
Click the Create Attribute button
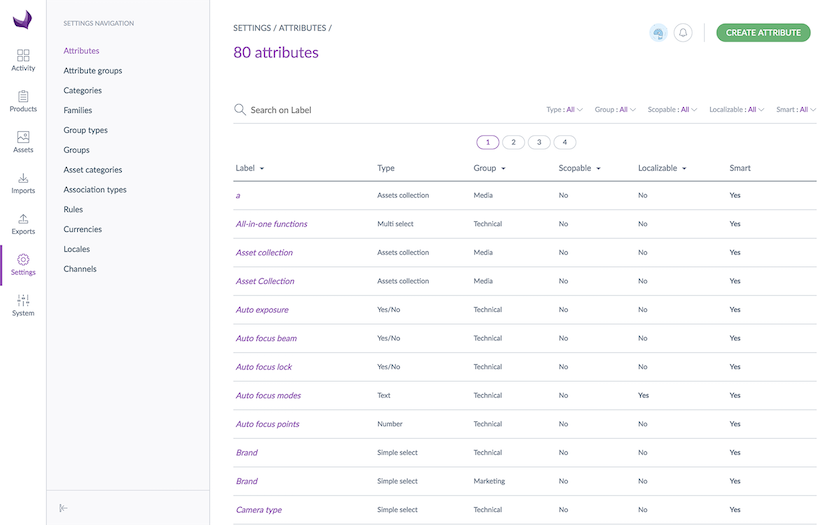pos(763,33)
